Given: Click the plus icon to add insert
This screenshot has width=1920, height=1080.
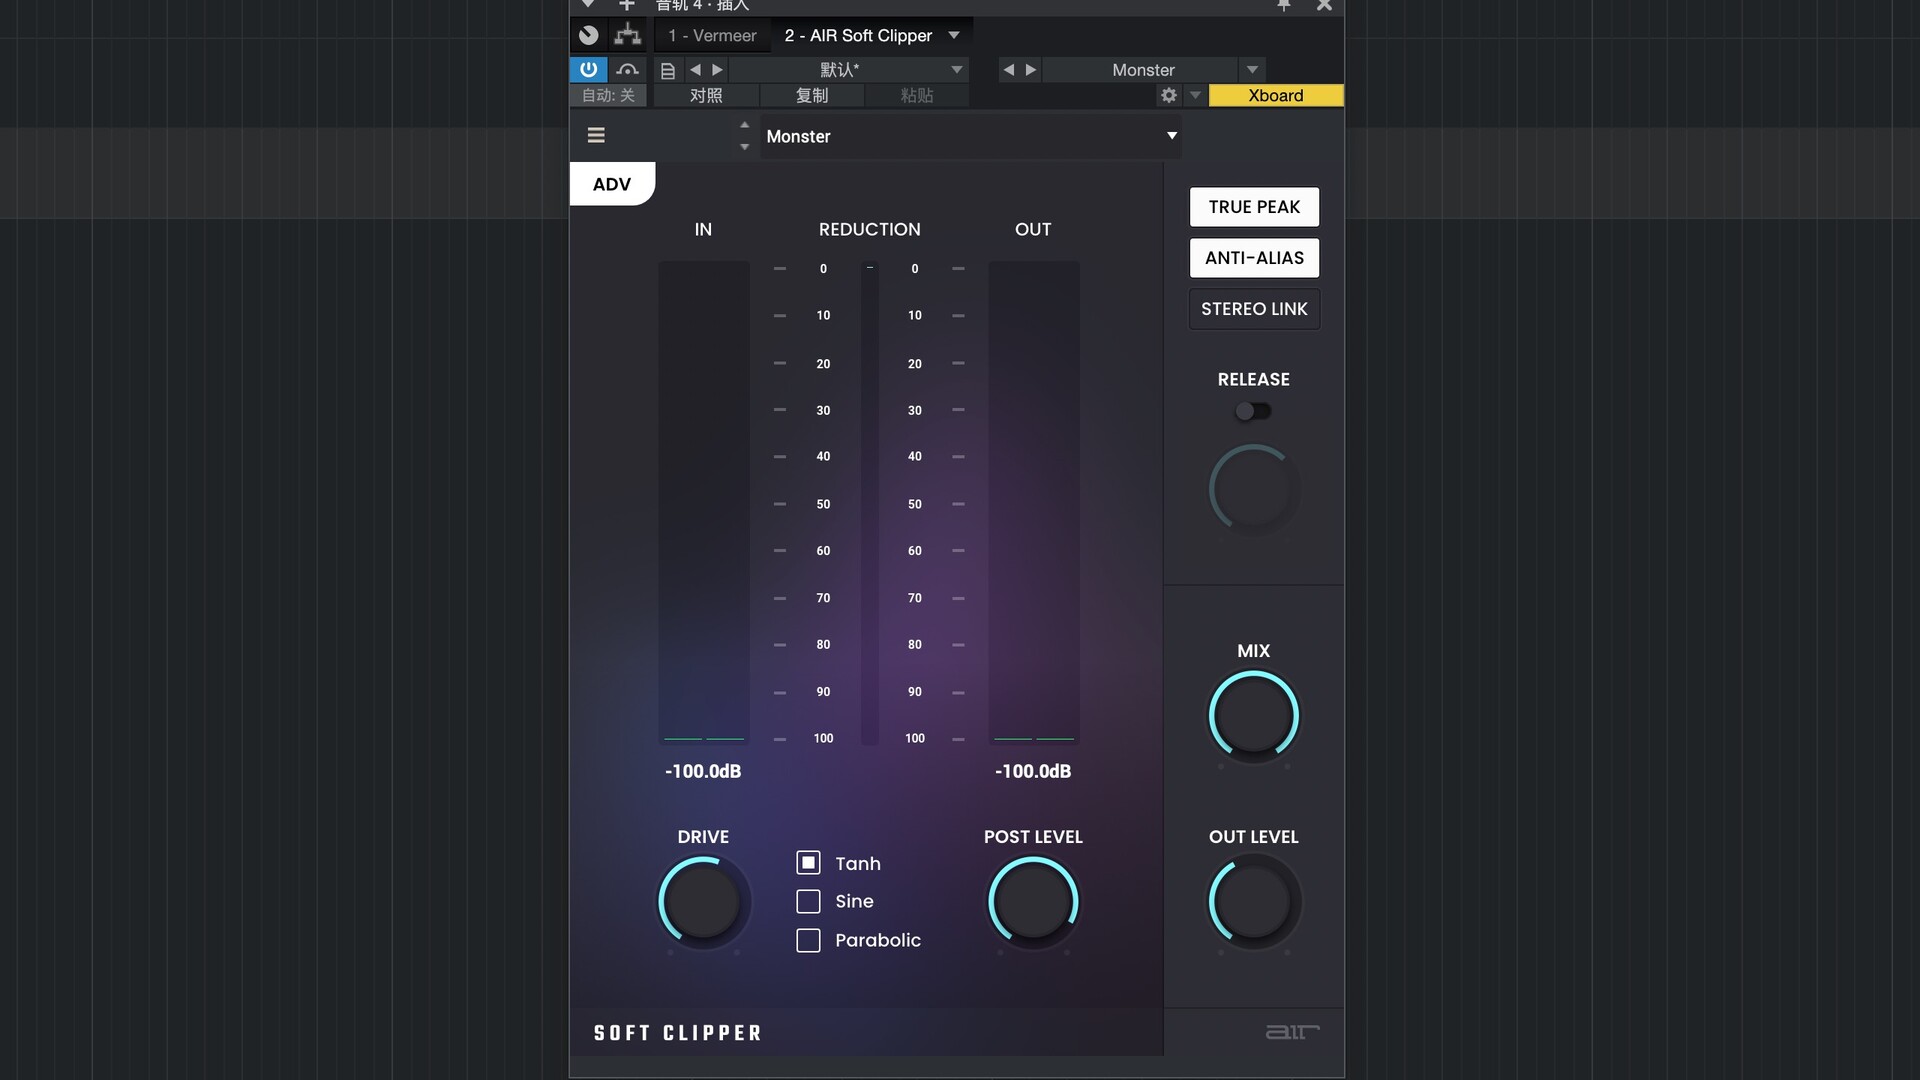Looking at the screenshot, I should pyautogui.click(x=627, y=6).
